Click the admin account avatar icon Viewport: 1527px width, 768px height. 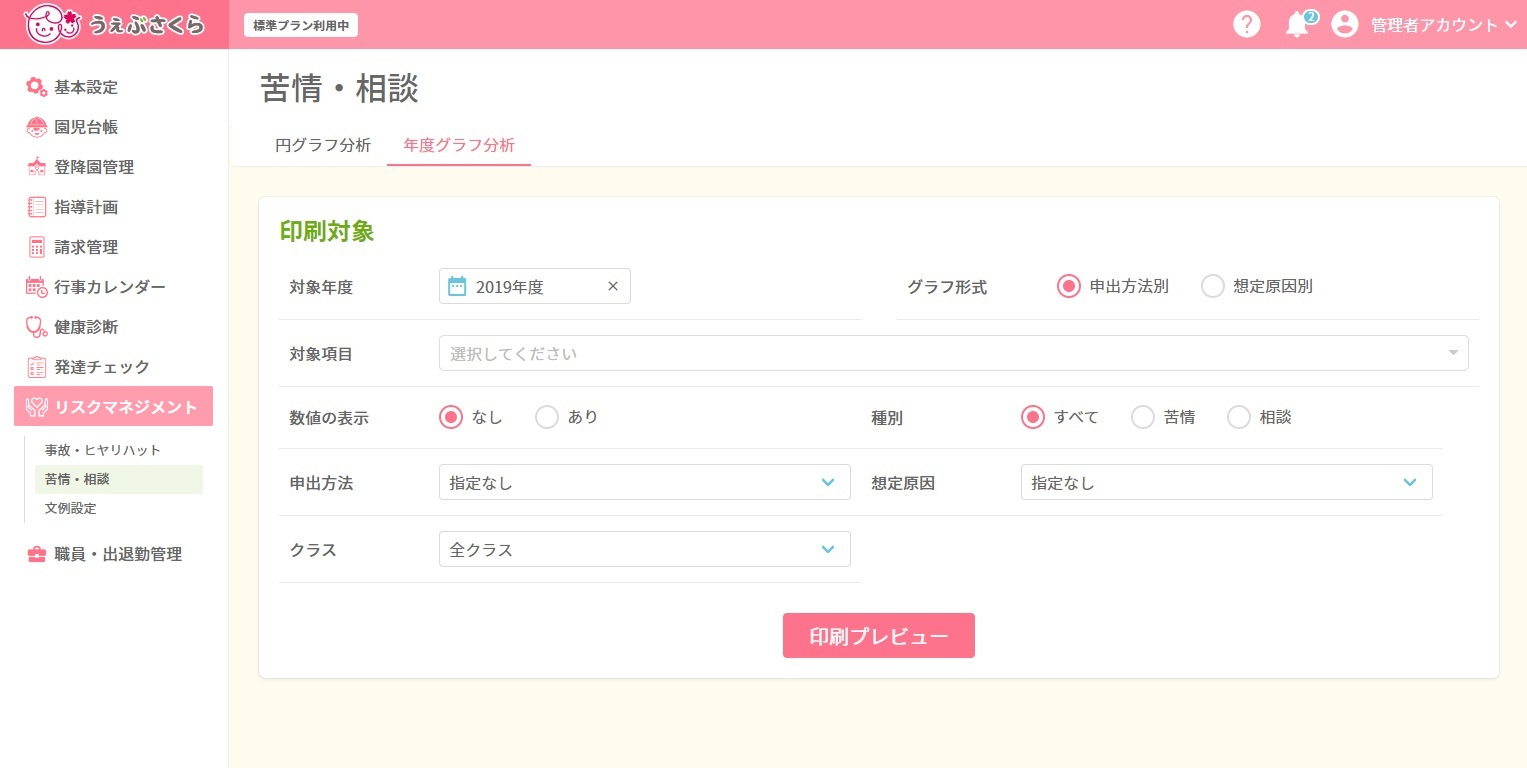click(x=1344, y=25)
